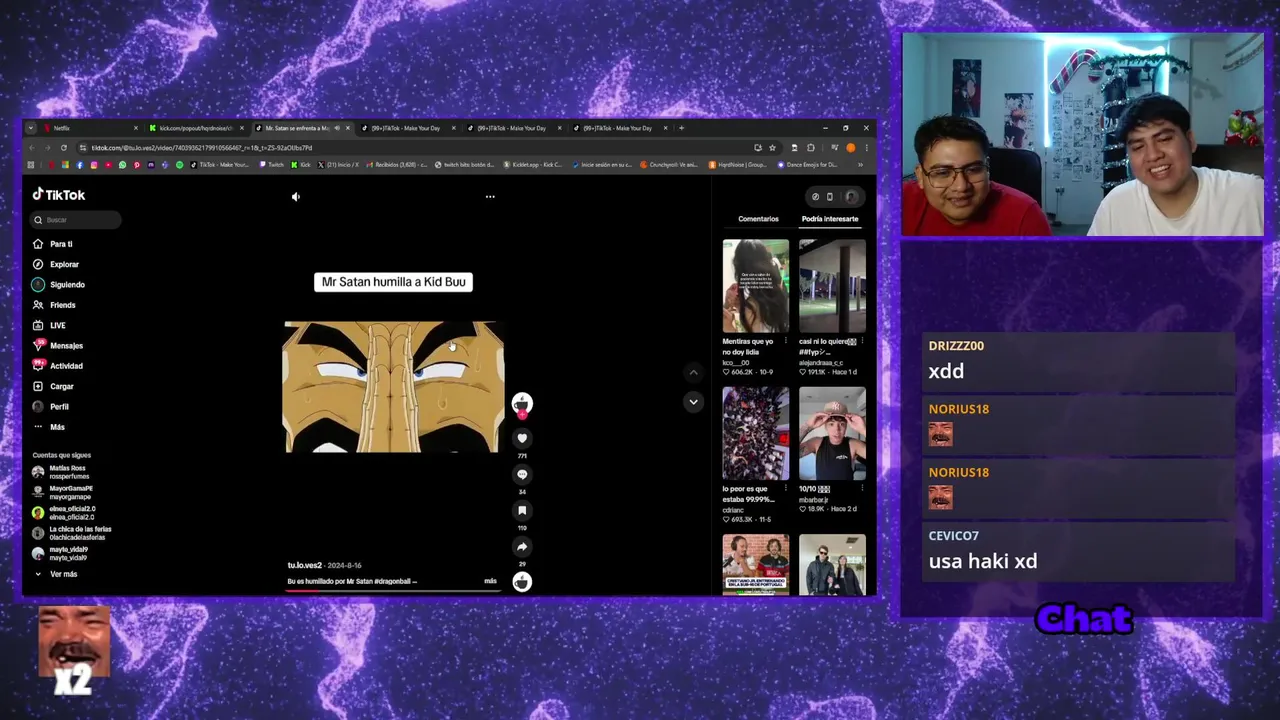Open options for 'lo peor es que estaba'
Image resolution: width=1280 pixels, height=720 pixels.
tap(786, 489)
